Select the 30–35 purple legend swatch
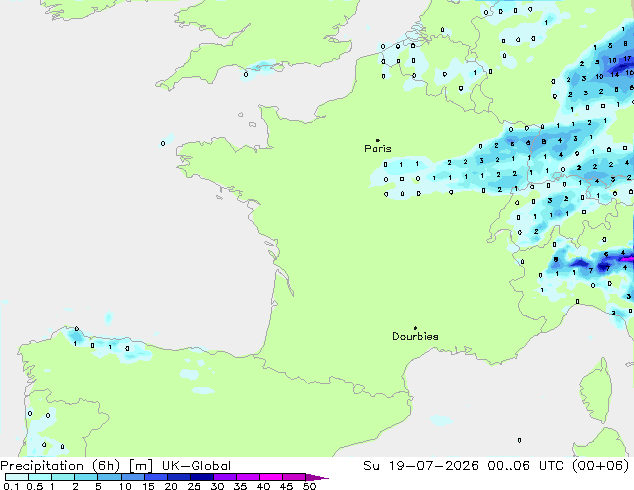 (225, 477)
